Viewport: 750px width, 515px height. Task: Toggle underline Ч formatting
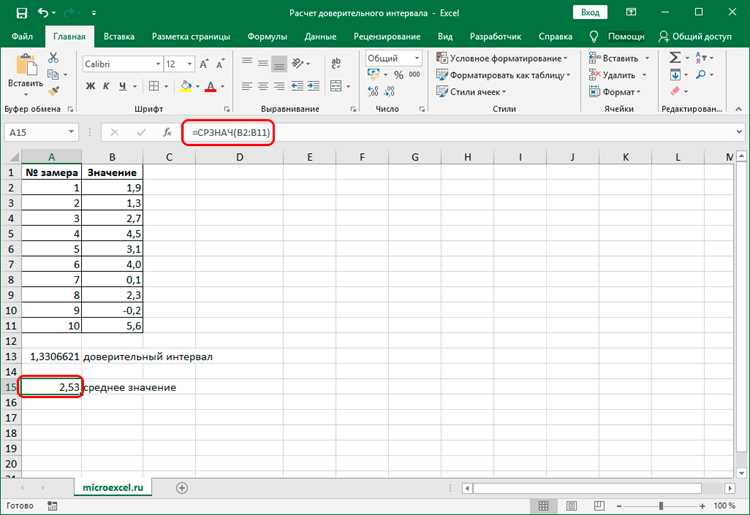[x=123, y=86]
